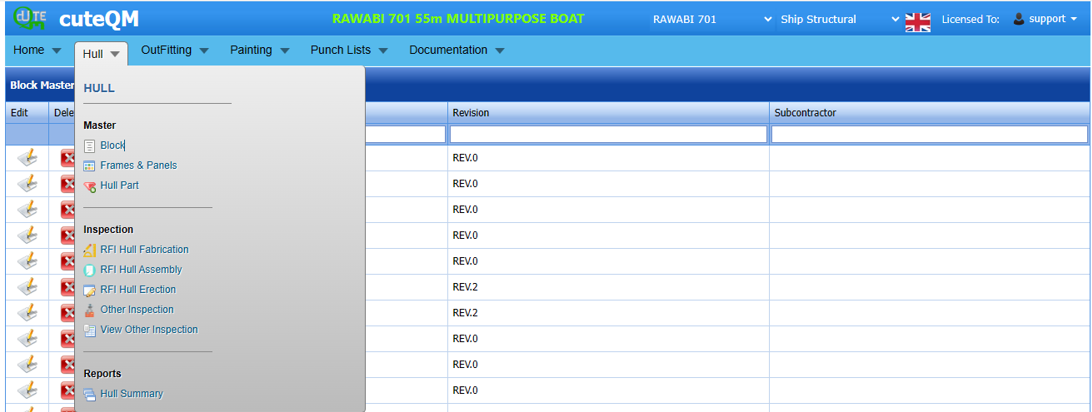The image size is (1092, 412).
Task: Expand the Painting menu
Action: (x=259, y=50)
